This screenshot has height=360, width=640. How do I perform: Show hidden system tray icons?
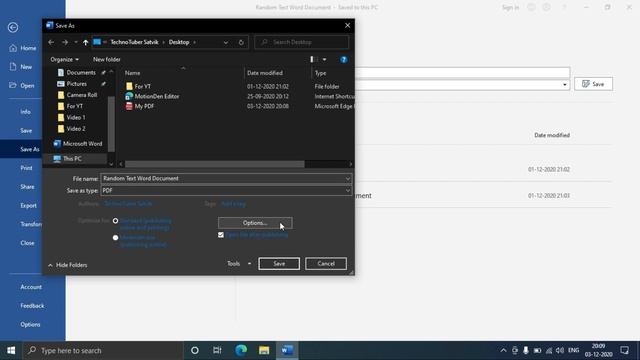pos(503,351)
